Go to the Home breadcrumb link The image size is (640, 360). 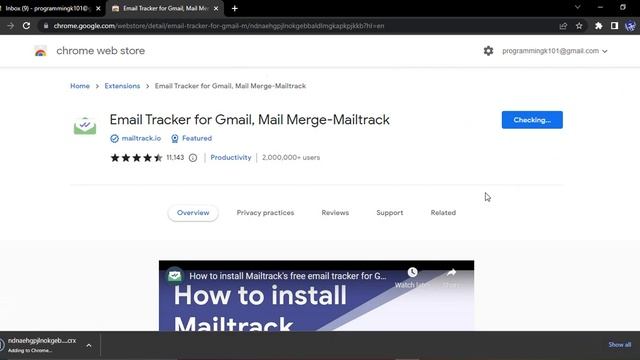pos(80,86)
